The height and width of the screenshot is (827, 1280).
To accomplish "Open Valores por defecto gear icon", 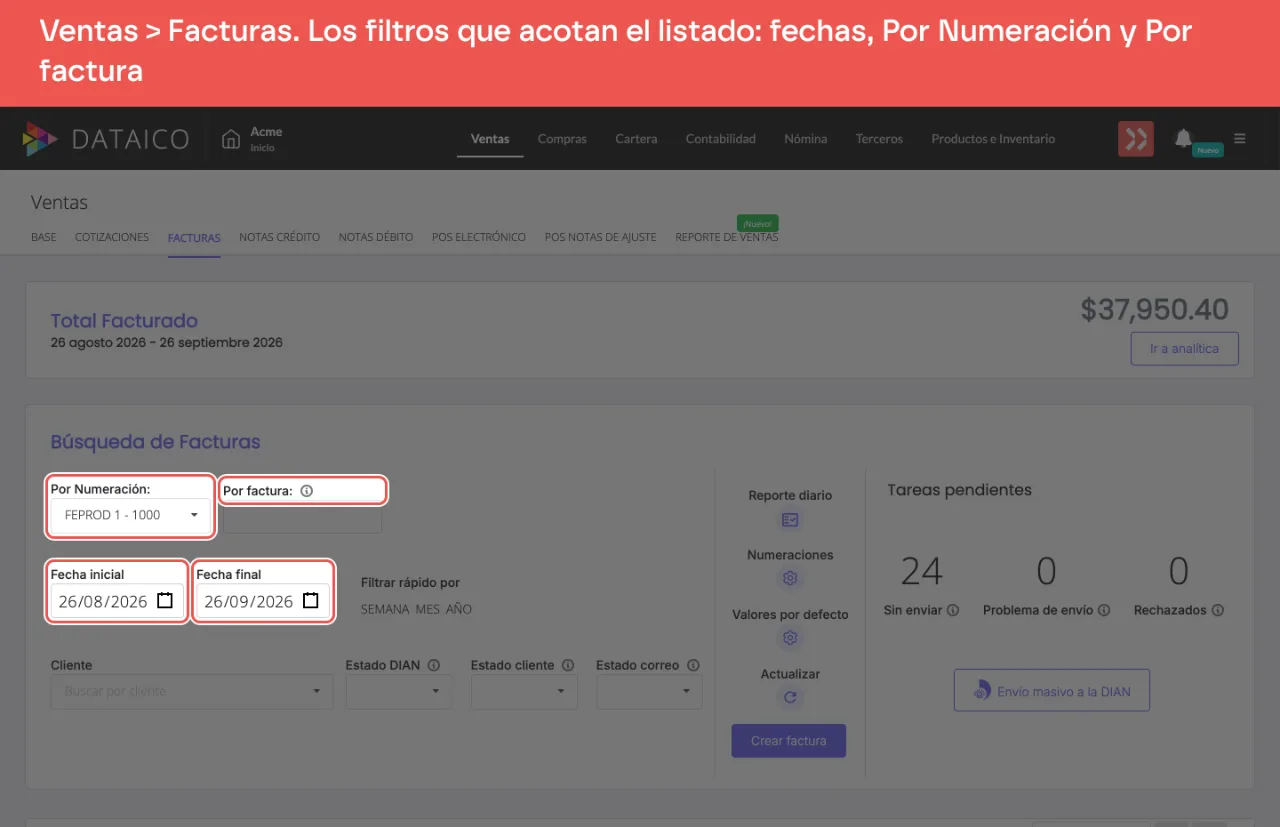I will point(790,638).
